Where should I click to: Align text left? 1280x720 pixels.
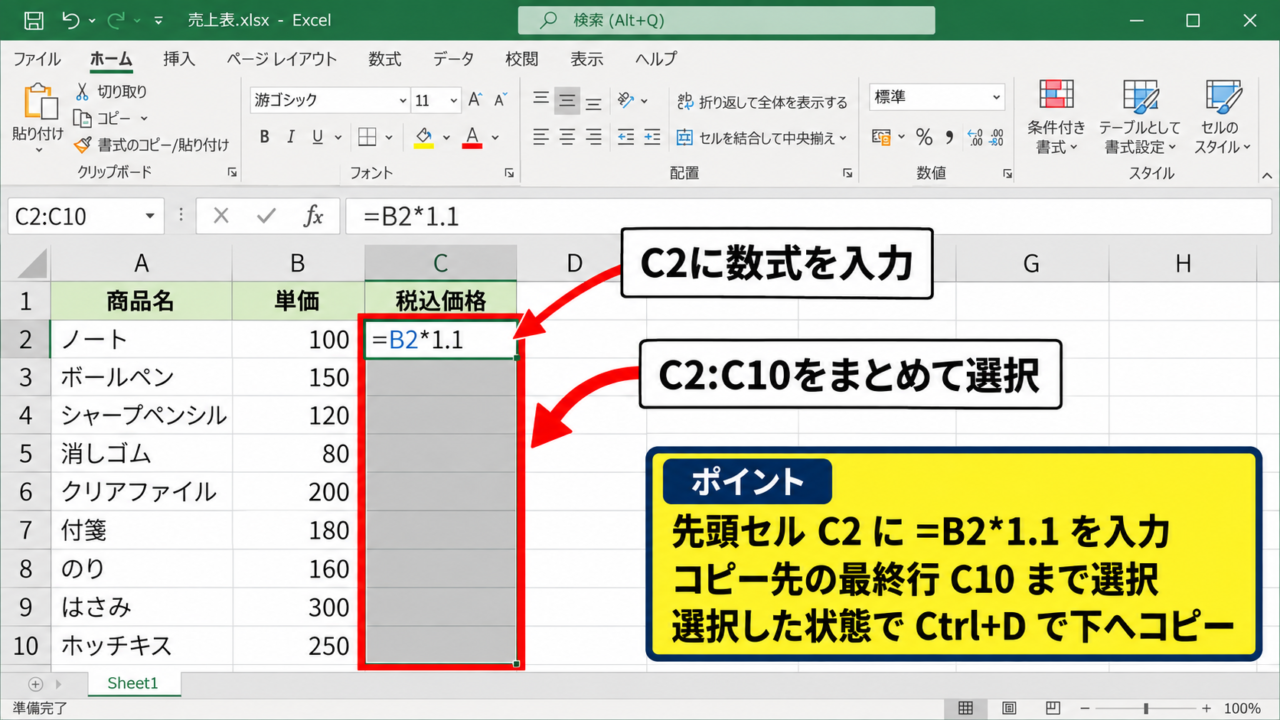coord(541,137)
